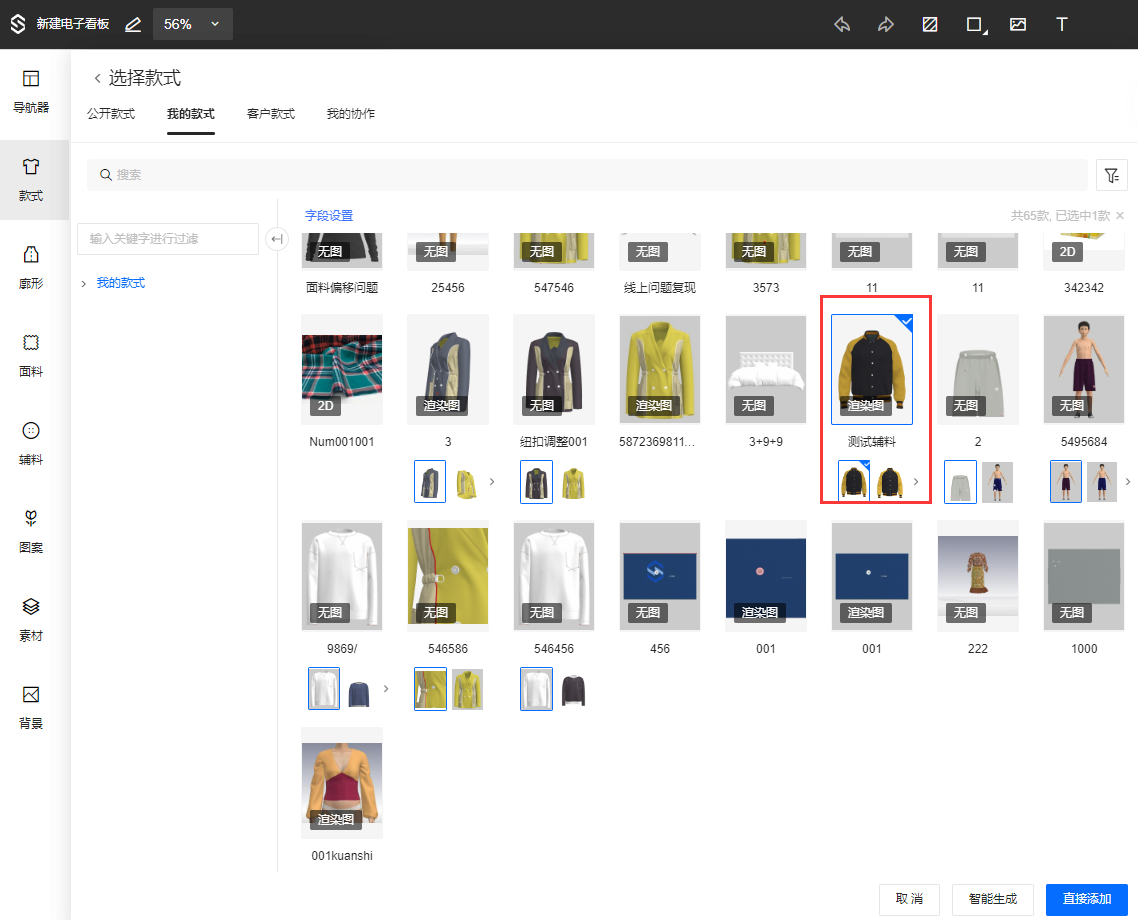Select the text tool icon
The height and width of the screenshot is (920, 1138).
pos(1062,25)
